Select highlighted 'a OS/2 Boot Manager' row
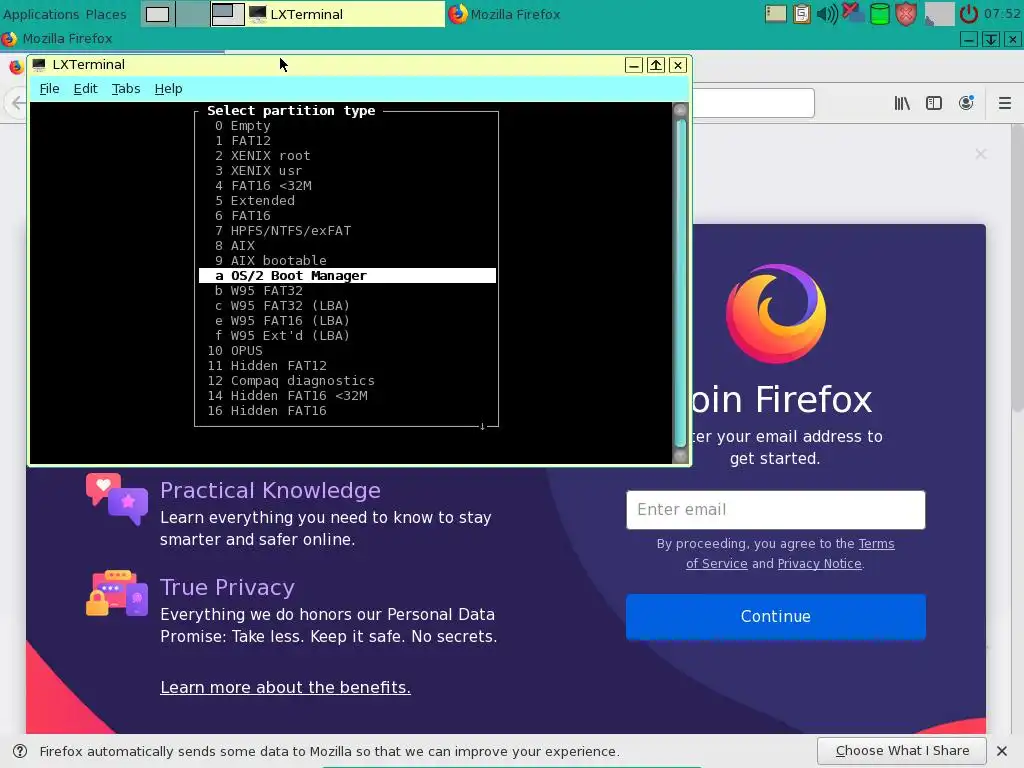 [x=347, y=276]
